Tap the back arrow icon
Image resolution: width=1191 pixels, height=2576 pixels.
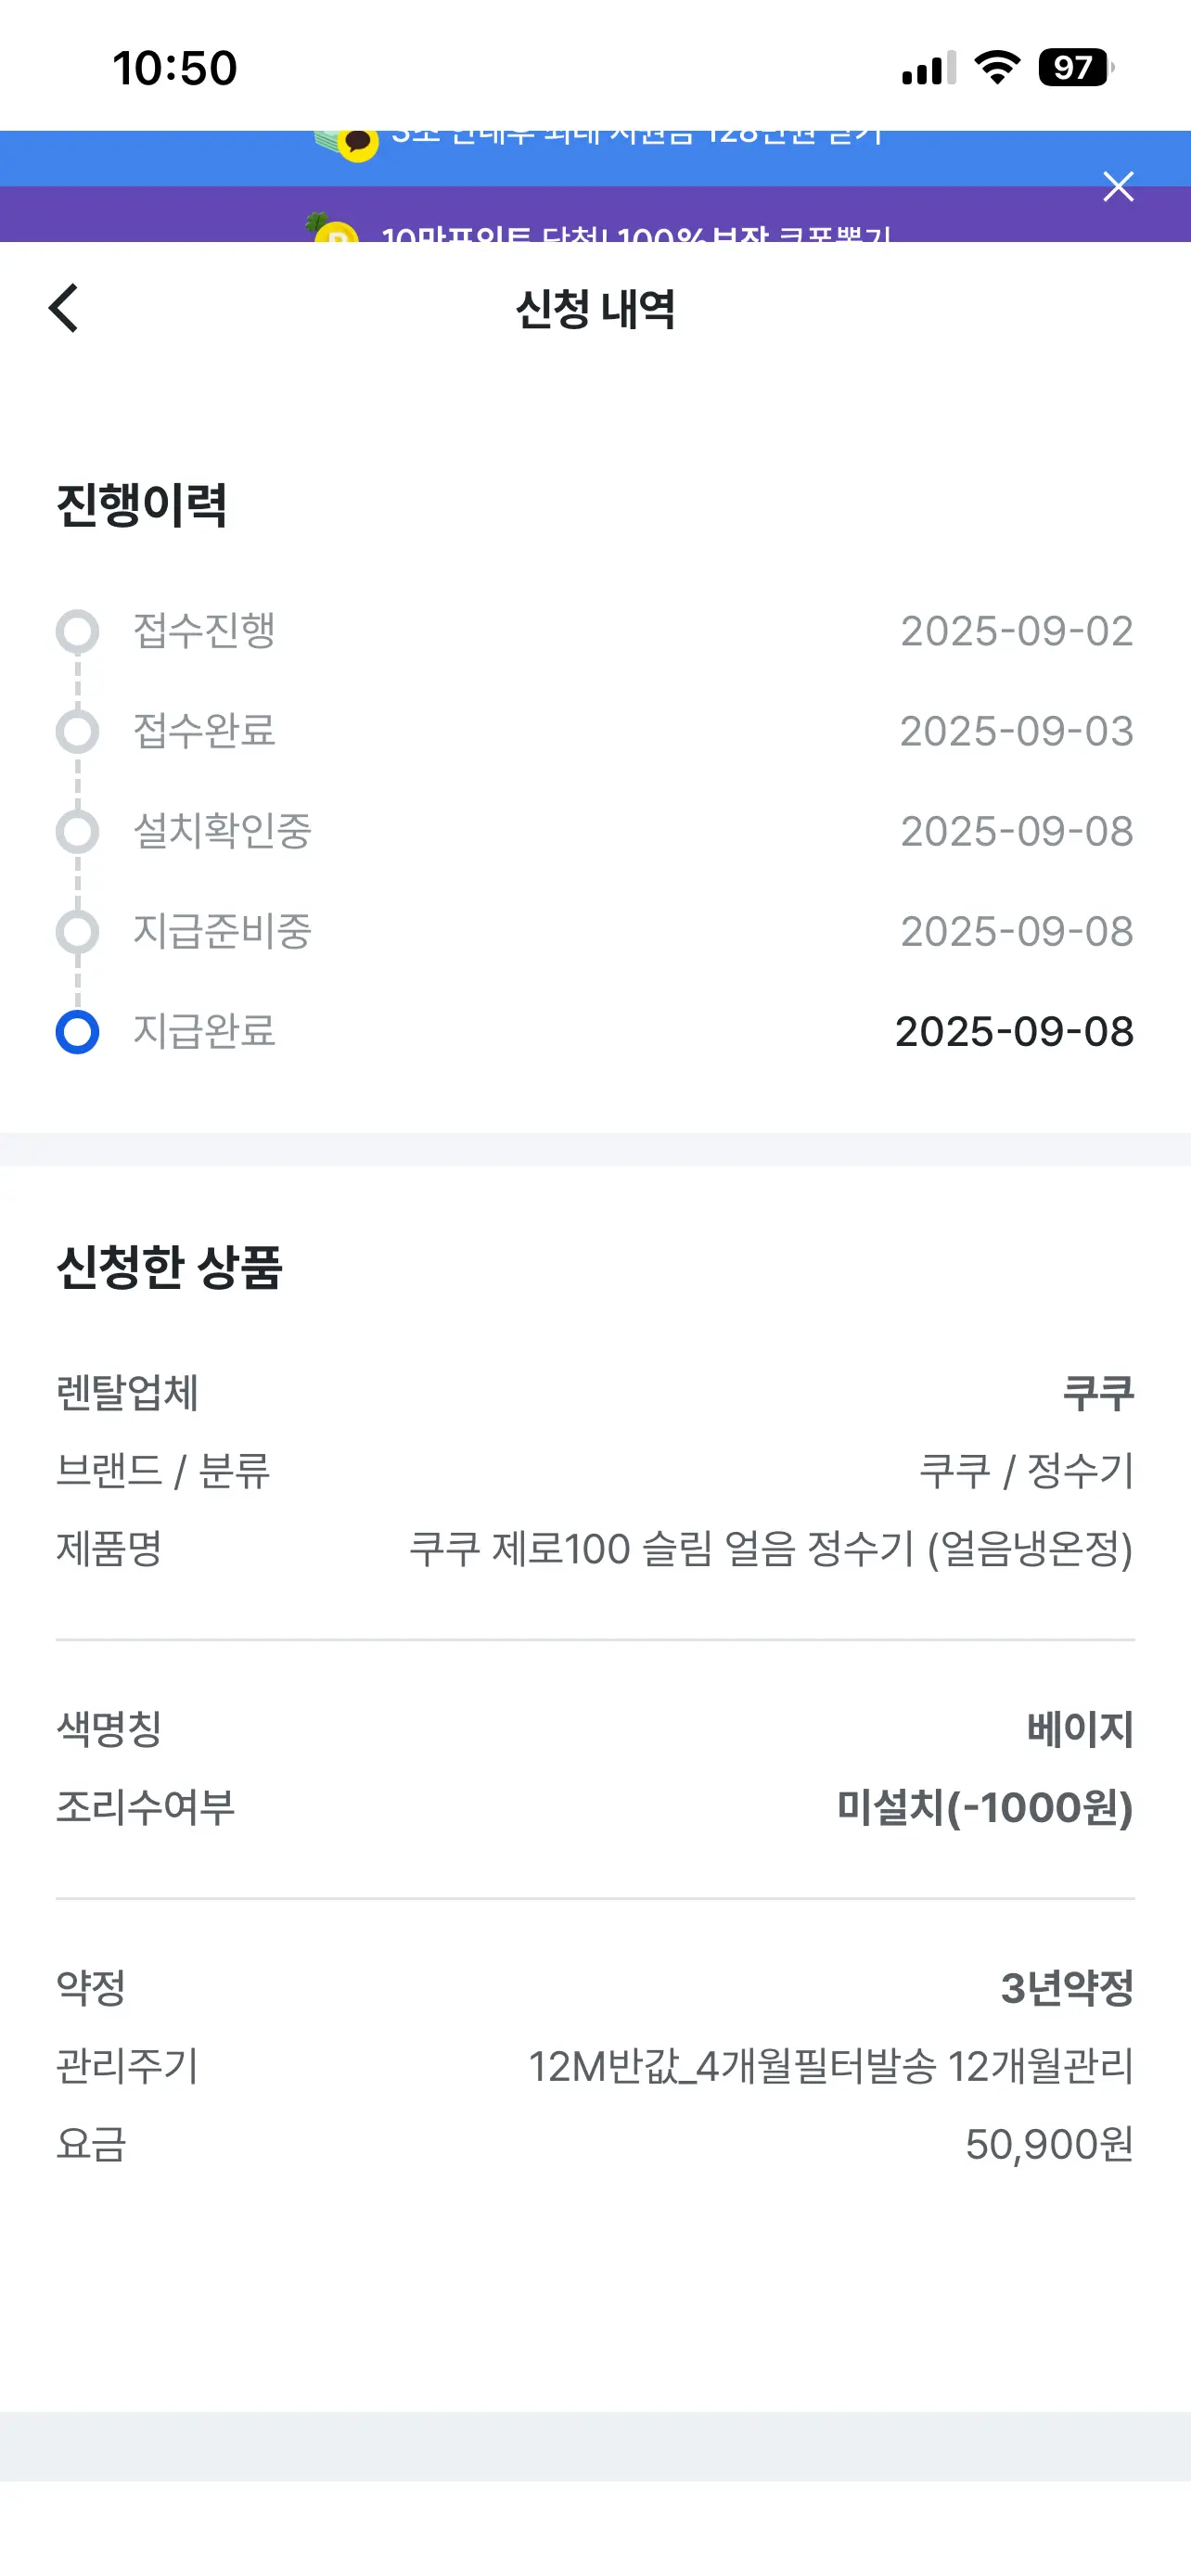(x=64, y=308)
